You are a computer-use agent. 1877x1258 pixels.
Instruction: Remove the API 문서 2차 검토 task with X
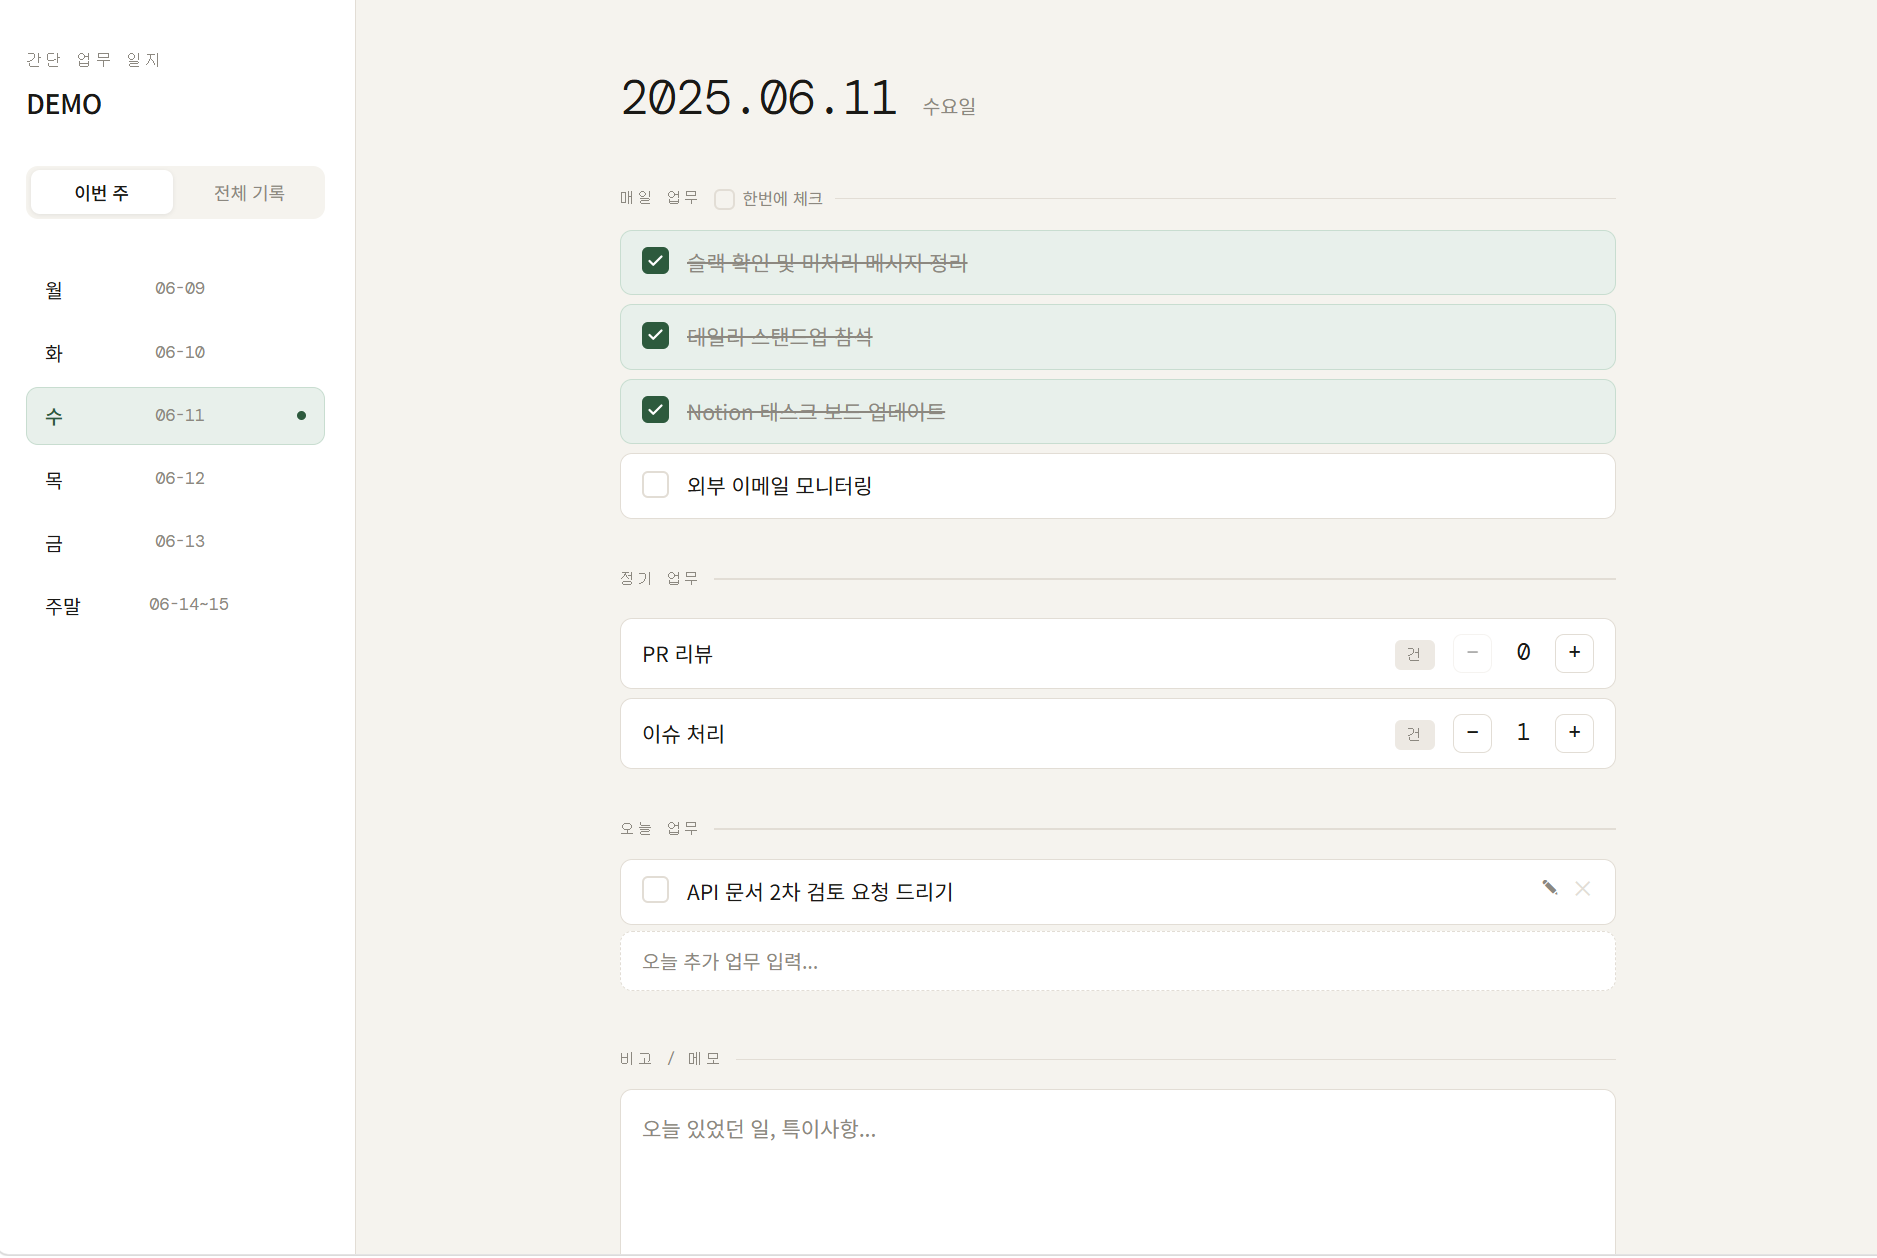(1583, 888)
